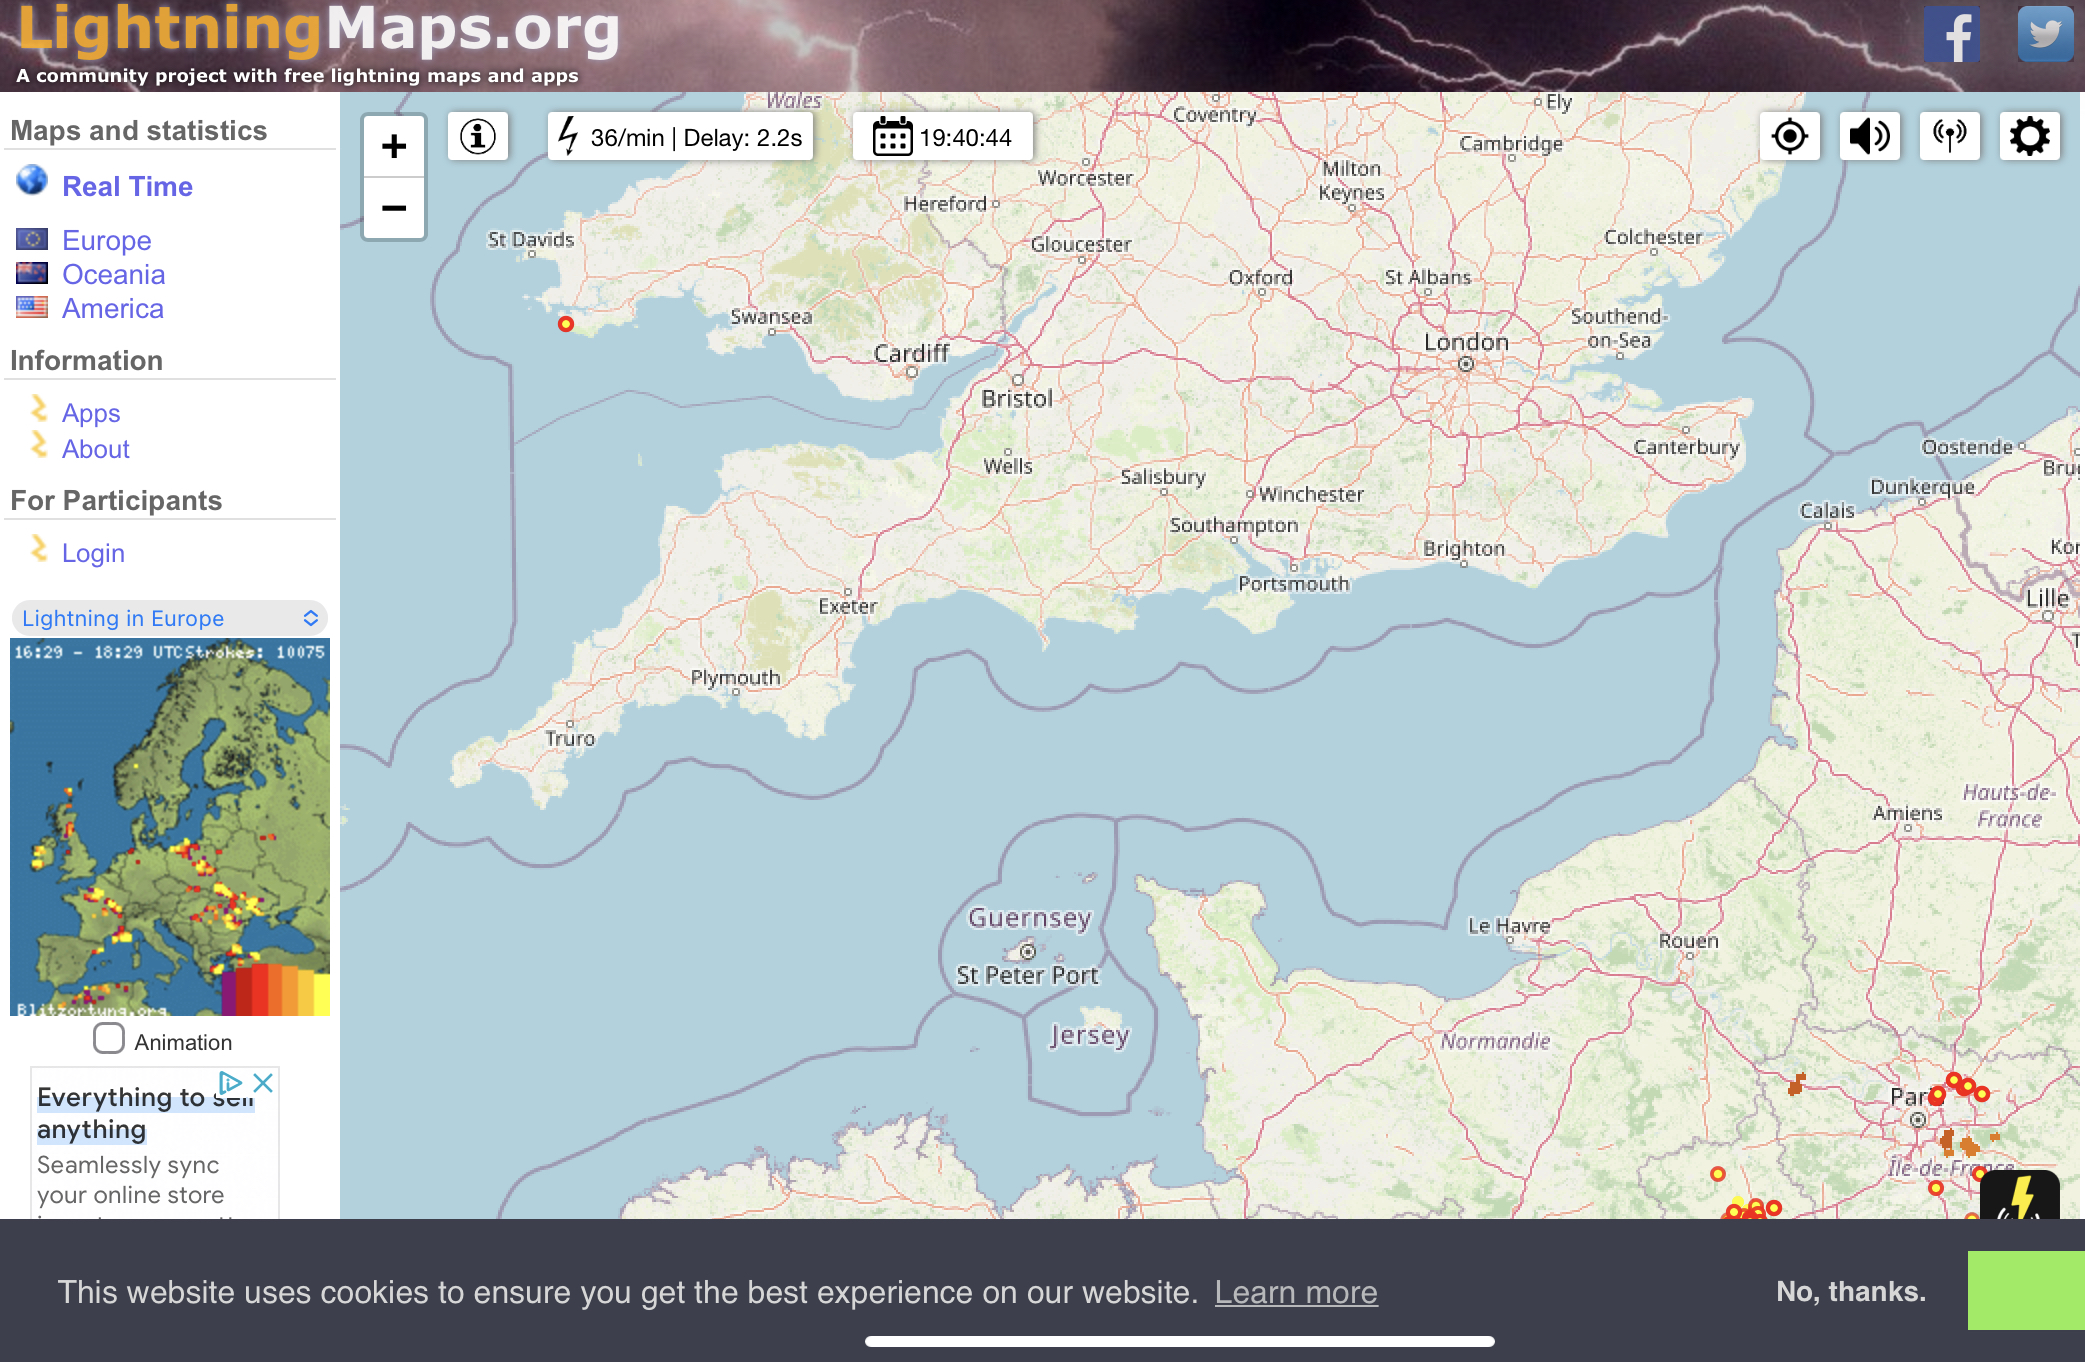Click the flag icon beside Oceania
The image size is (2085, 1362).
pos(32,273)
